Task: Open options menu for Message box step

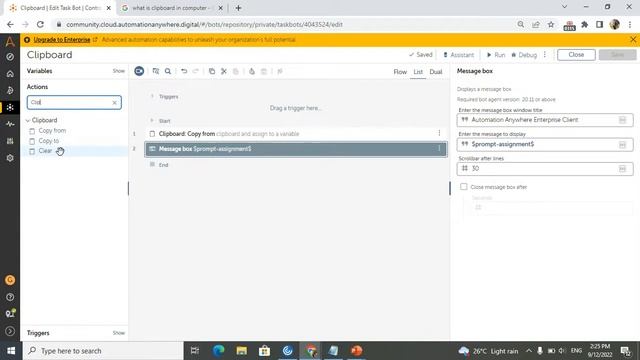Action: click(x=439, y=149)
